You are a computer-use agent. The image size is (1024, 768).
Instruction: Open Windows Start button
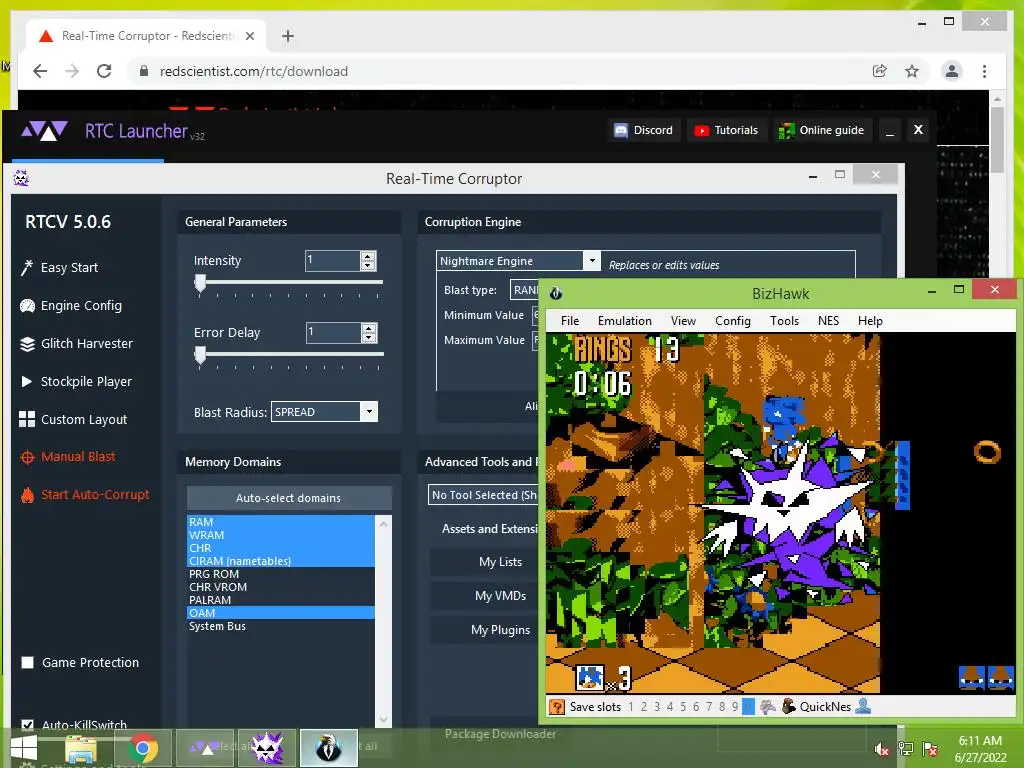tap(24, 748)
